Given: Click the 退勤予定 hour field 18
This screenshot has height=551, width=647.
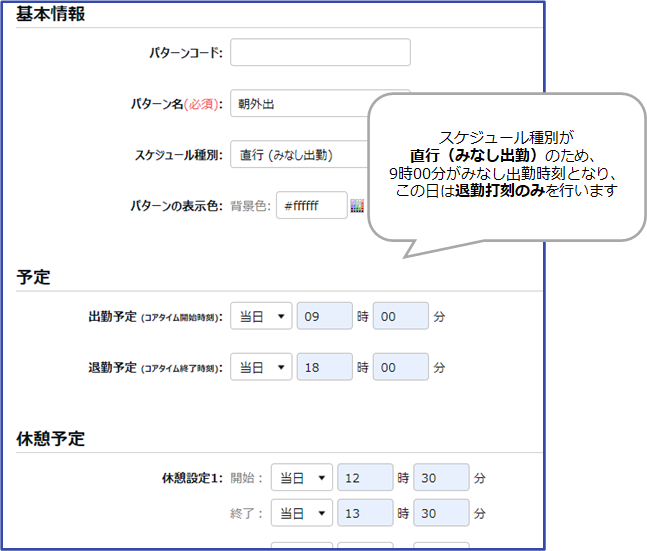Looking at the screenshot, I should coord(325,367).
